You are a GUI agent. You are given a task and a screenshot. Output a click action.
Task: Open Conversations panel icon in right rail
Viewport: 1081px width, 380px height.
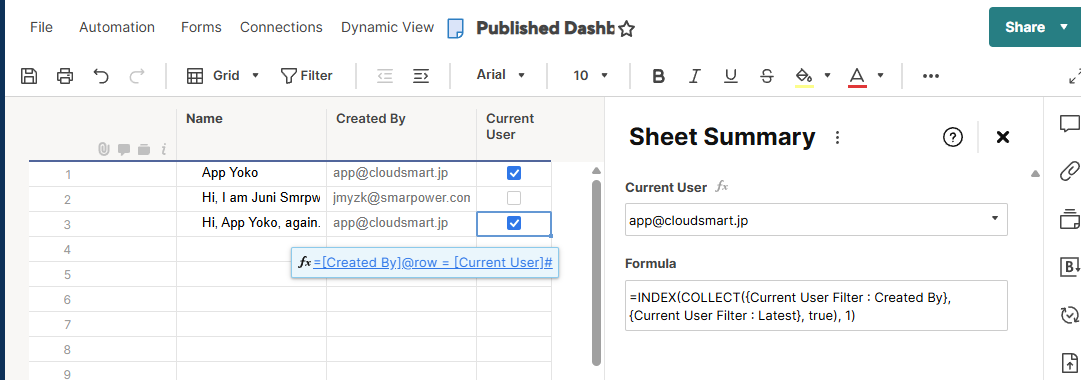tap(1069, 124)
